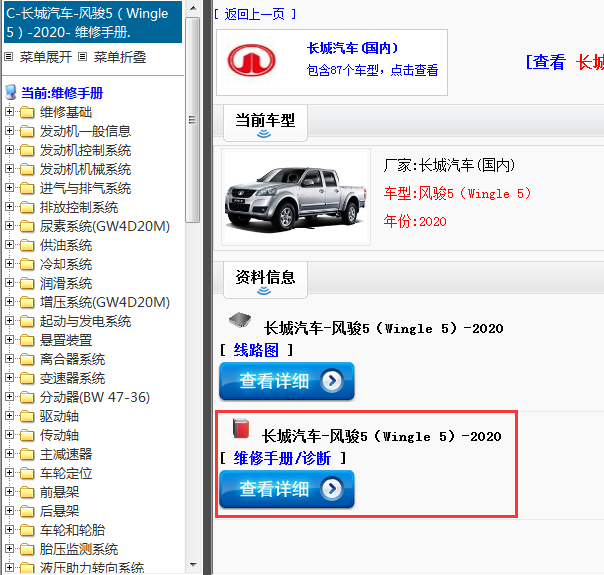Click the 年份:2020 text

pyautogui.click(x=415, y=221)
